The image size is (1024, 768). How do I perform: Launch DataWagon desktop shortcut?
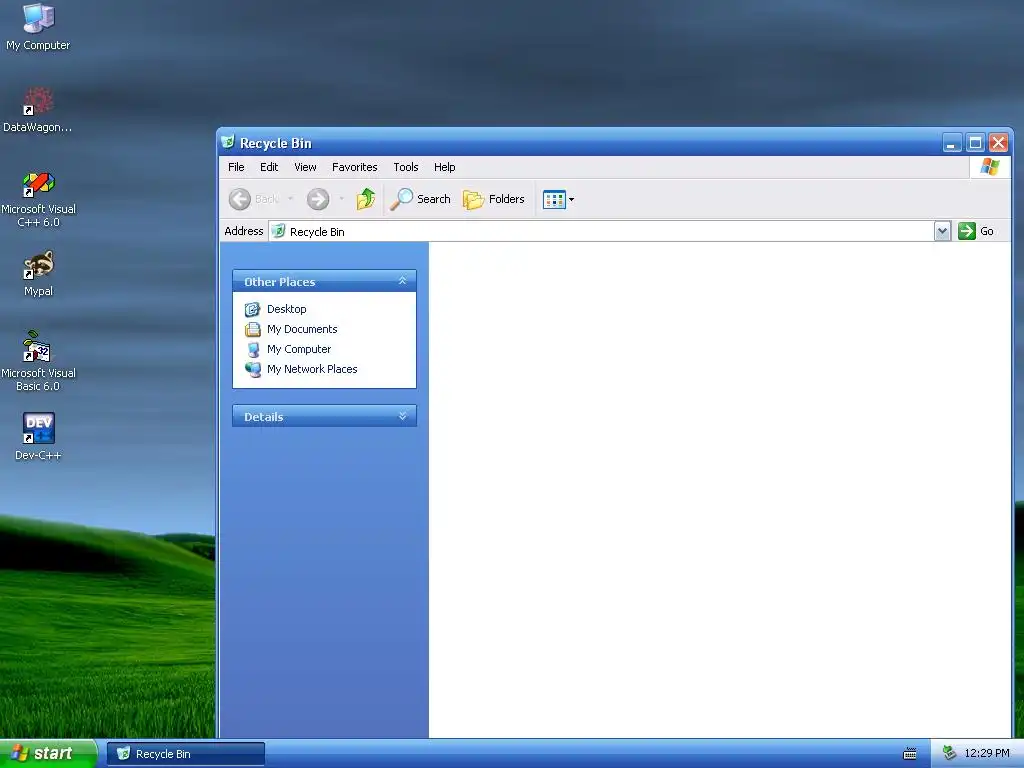(x=38, y=109)
